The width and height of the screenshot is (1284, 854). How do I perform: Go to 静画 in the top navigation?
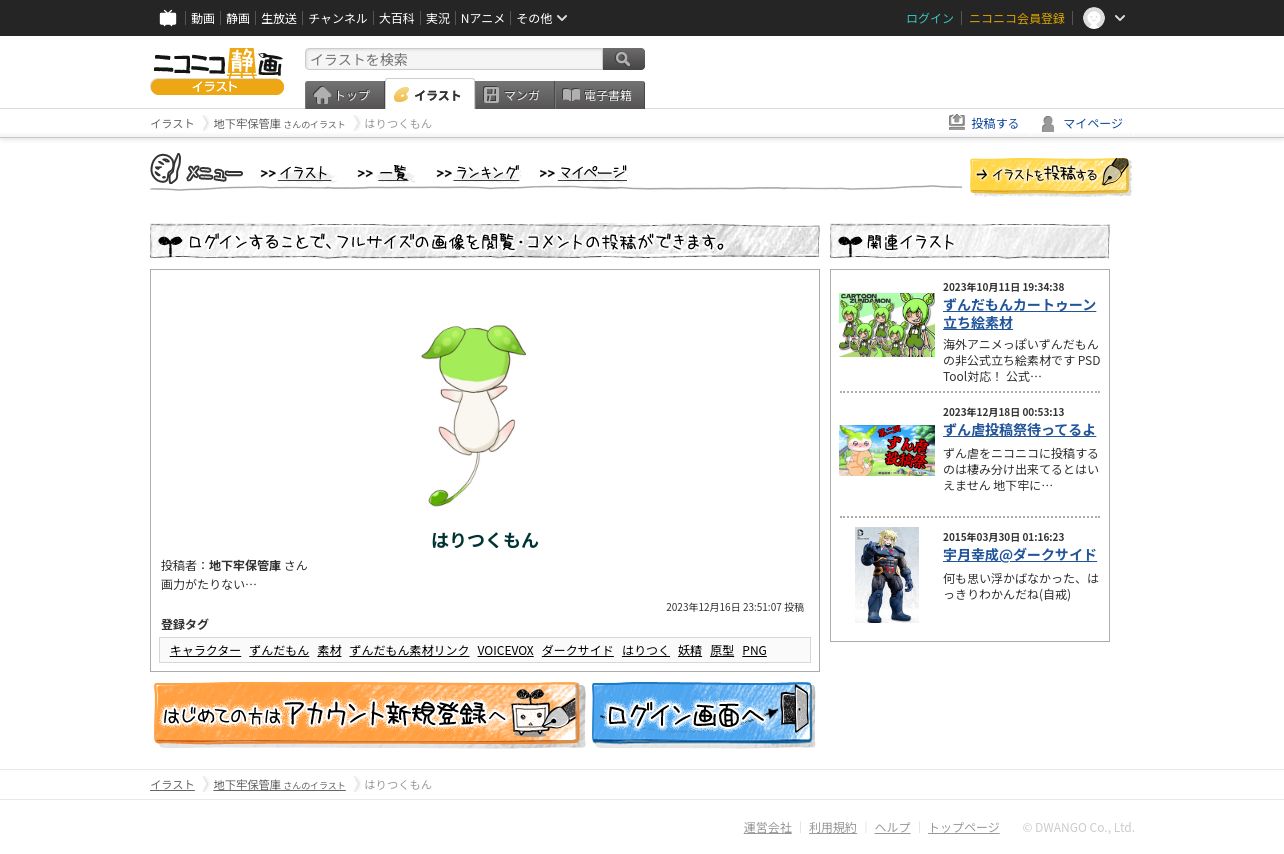click(x=238, y=18)
